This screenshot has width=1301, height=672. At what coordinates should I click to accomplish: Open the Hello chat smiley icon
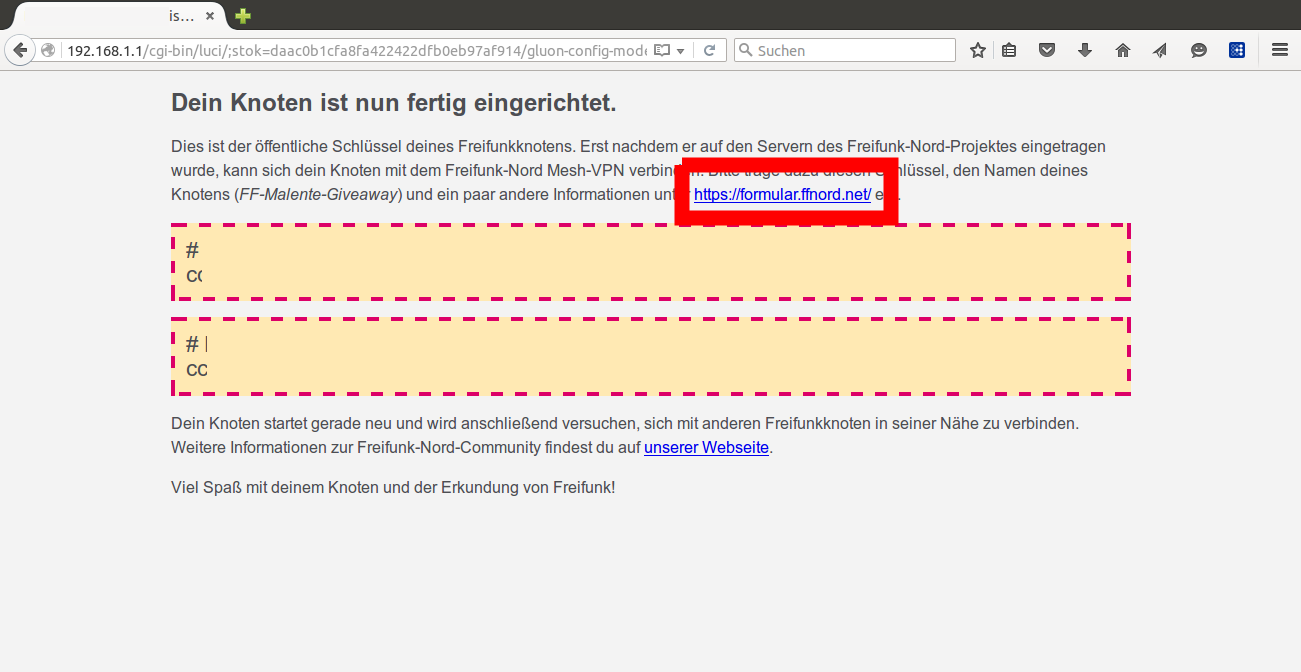(1198, 50)
